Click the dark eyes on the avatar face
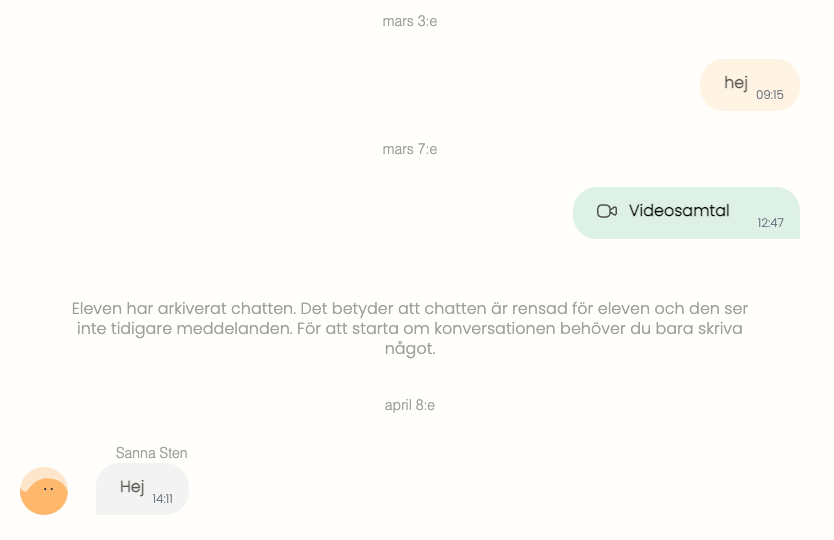 [x=48, y=488]
